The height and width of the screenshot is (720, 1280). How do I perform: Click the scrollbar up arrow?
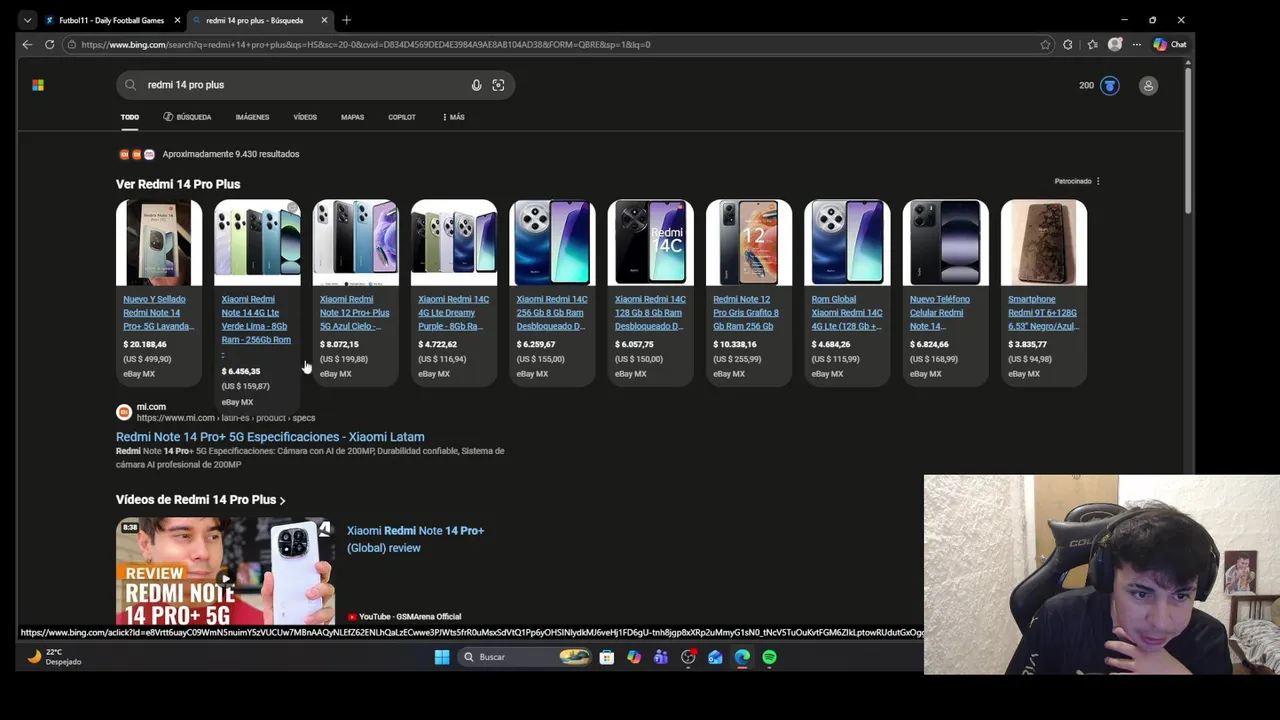(1188, 63)
